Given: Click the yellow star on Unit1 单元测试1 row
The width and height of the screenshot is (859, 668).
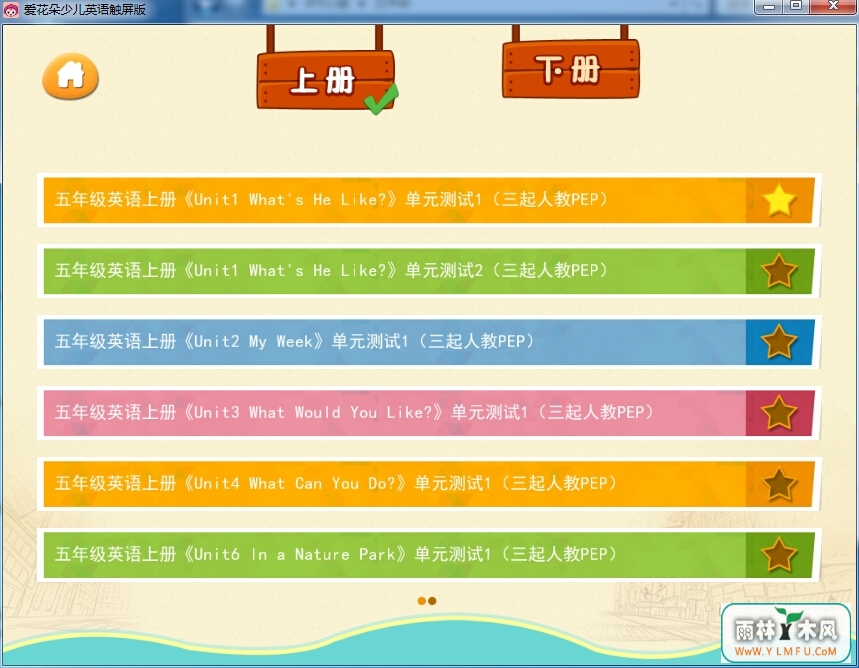Looking at the screenshot, I should click(779, 200).
